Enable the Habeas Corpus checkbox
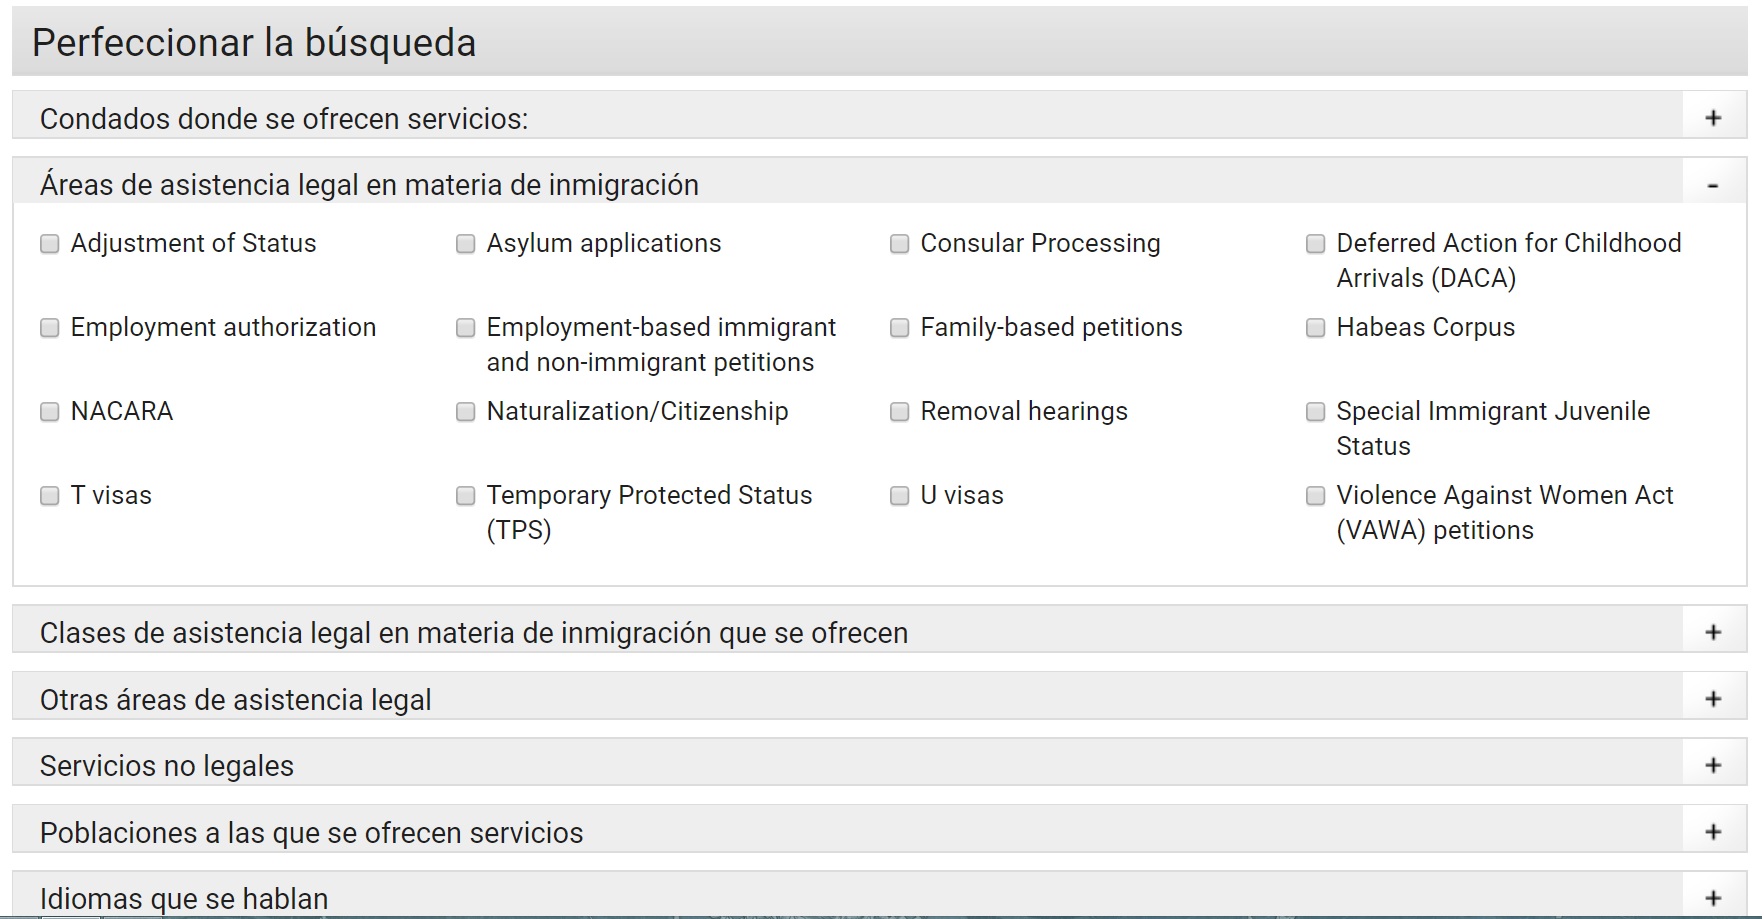 coord(1315,327)
